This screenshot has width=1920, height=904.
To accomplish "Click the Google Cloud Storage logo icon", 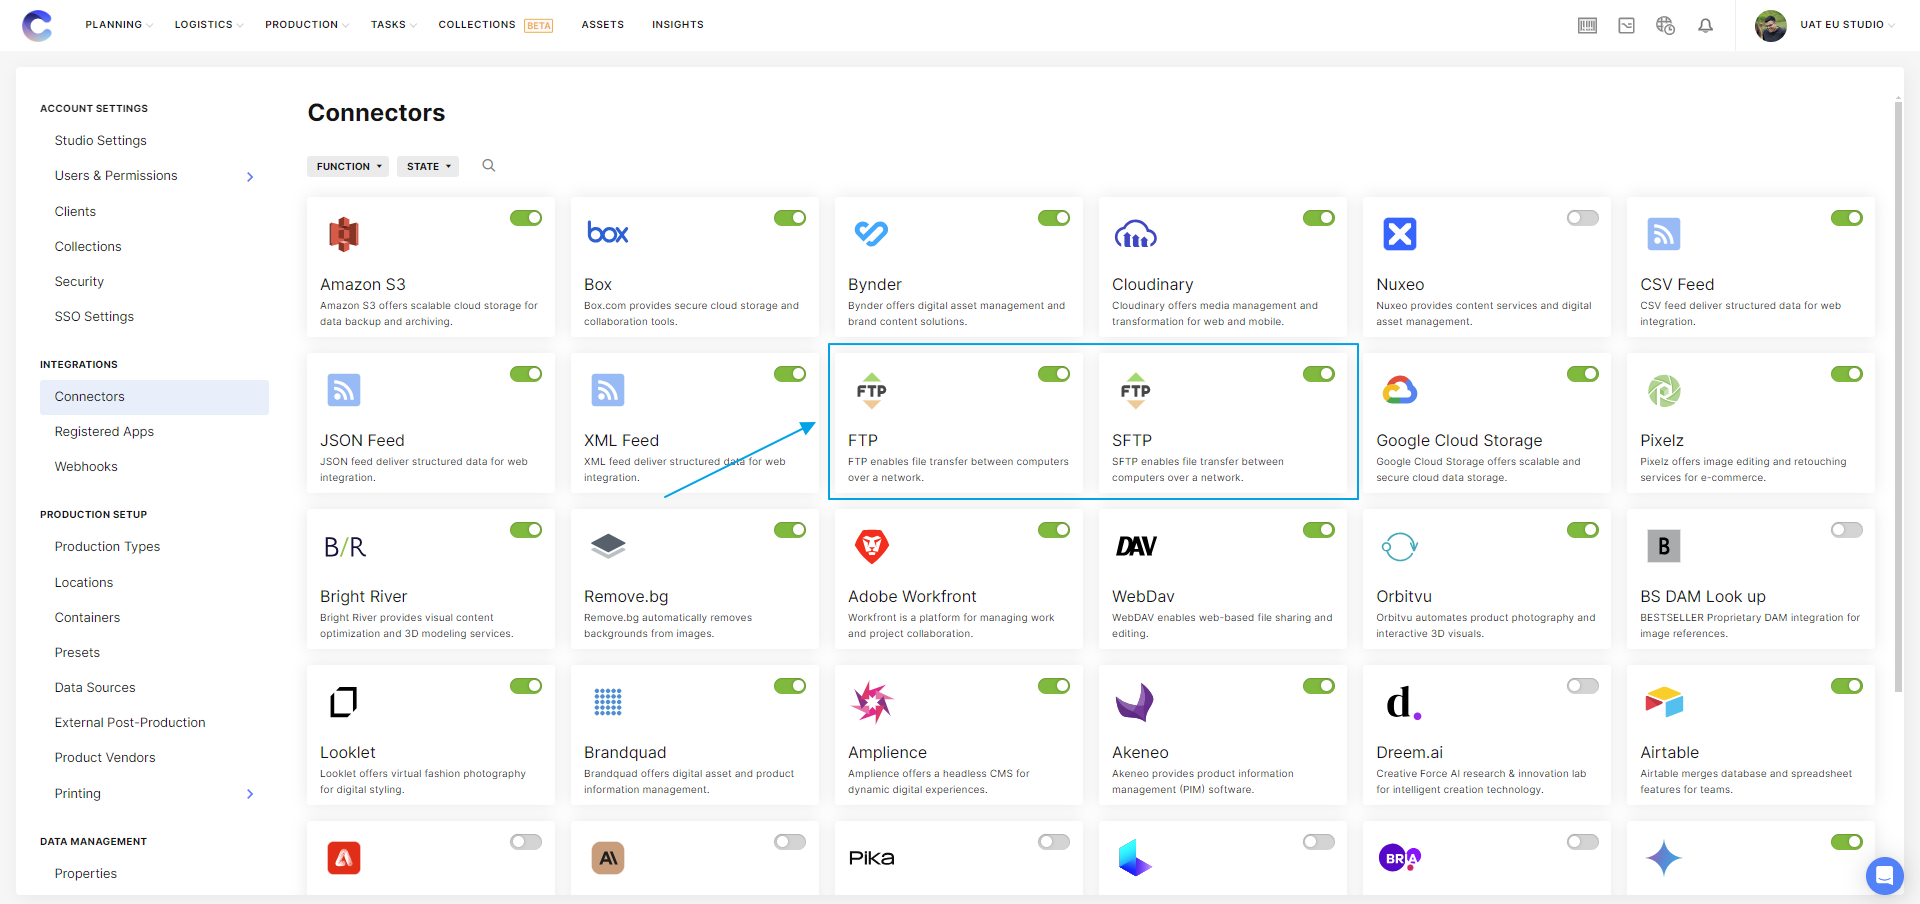I will tap(1399, 390).
